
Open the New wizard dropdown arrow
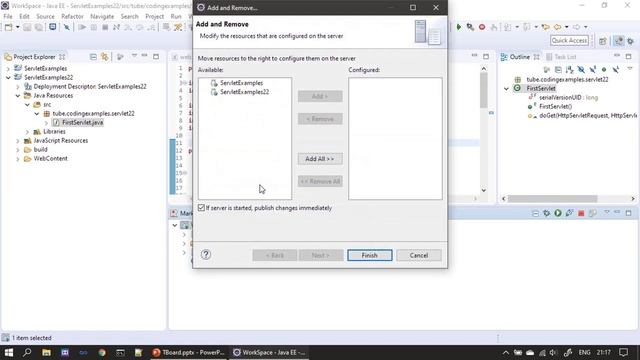pos(18,27)
